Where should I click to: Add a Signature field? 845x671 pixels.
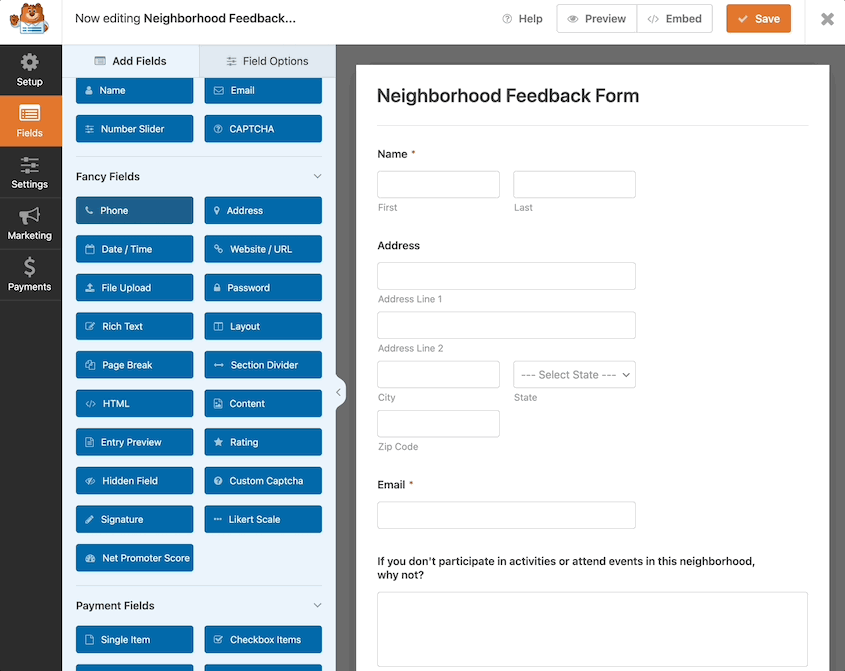coord(134,519)
